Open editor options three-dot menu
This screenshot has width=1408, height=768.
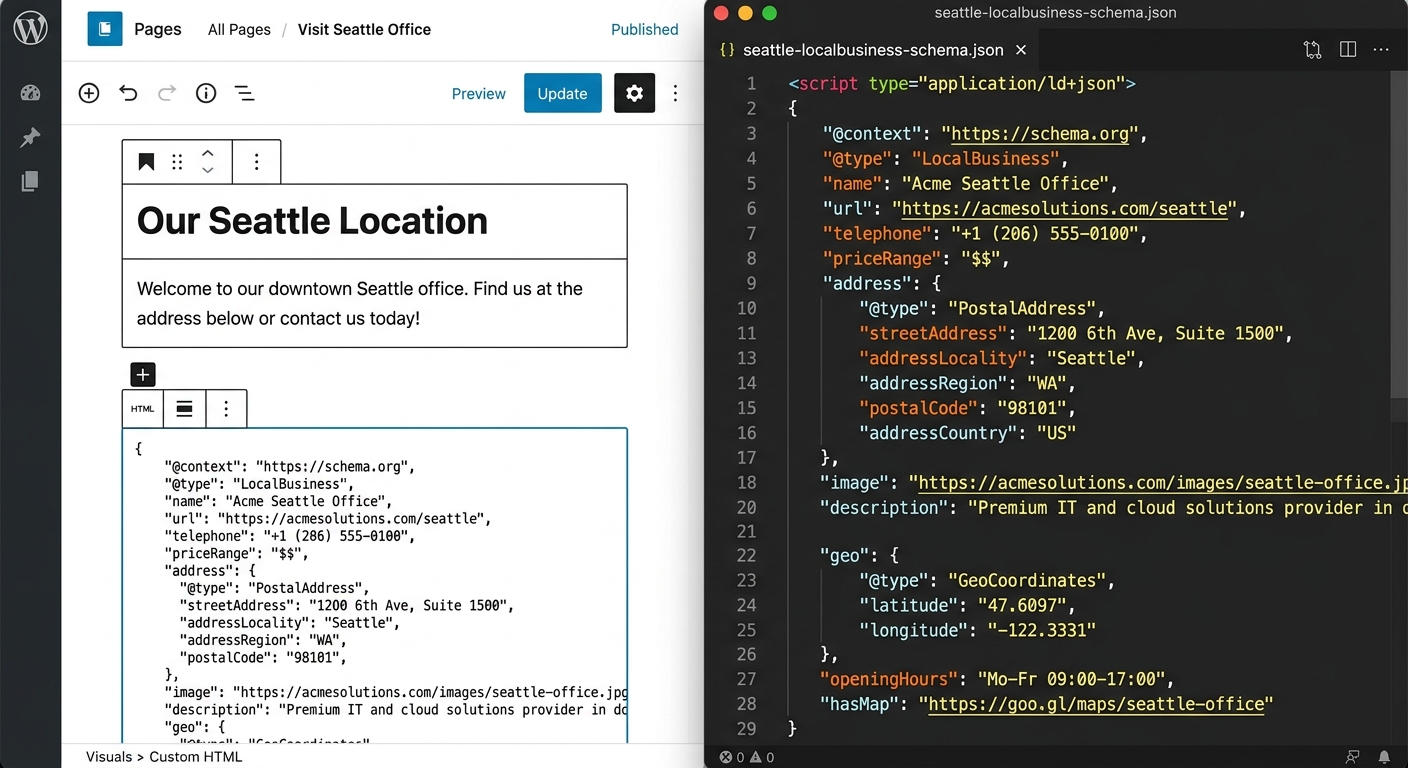pyautogui.click(x=676, y=93)
